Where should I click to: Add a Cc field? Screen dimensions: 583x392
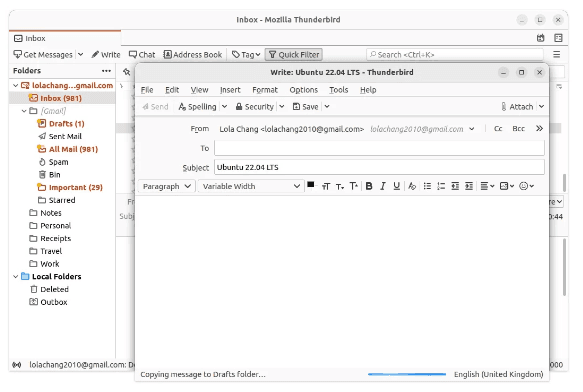498,129
